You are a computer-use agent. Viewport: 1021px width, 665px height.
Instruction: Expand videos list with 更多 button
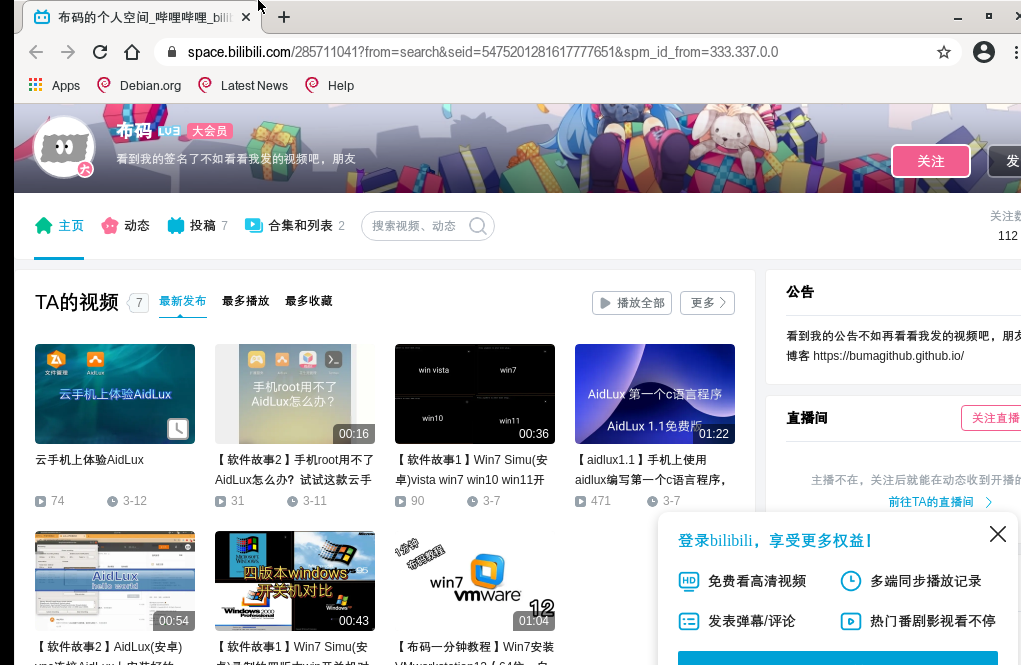tap(707, 303)
